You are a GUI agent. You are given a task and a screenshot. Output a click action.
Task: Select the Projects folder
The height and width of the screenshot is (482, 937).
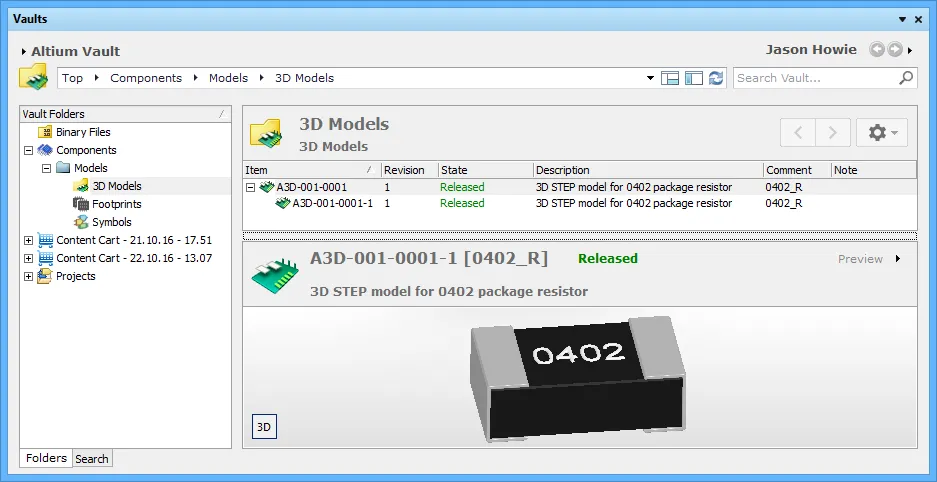[x=75, y=276]
